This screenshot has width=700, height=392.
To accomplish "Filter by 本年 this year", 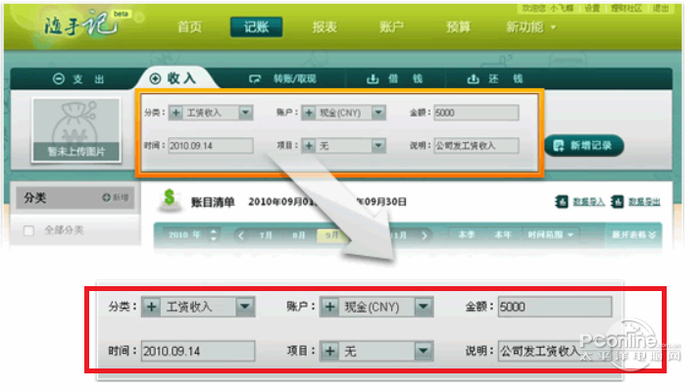I will pos(502,235).
